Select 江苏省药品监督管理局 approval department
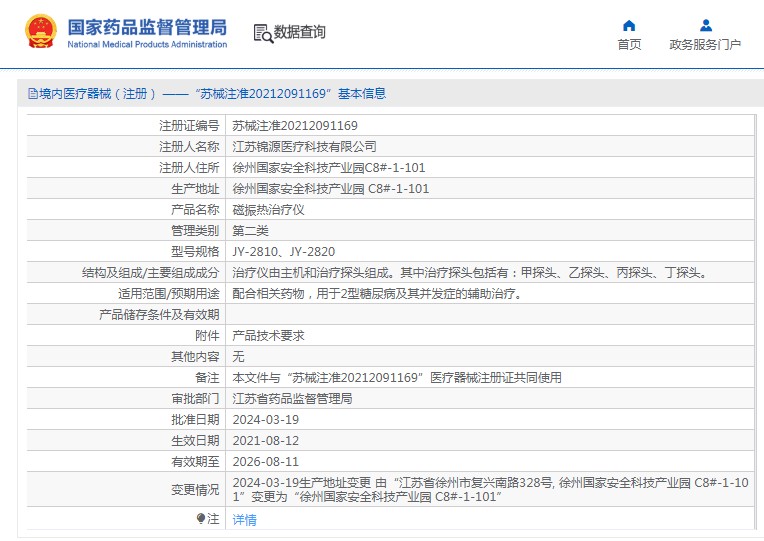The image size is (764, 541). point(292,398)
